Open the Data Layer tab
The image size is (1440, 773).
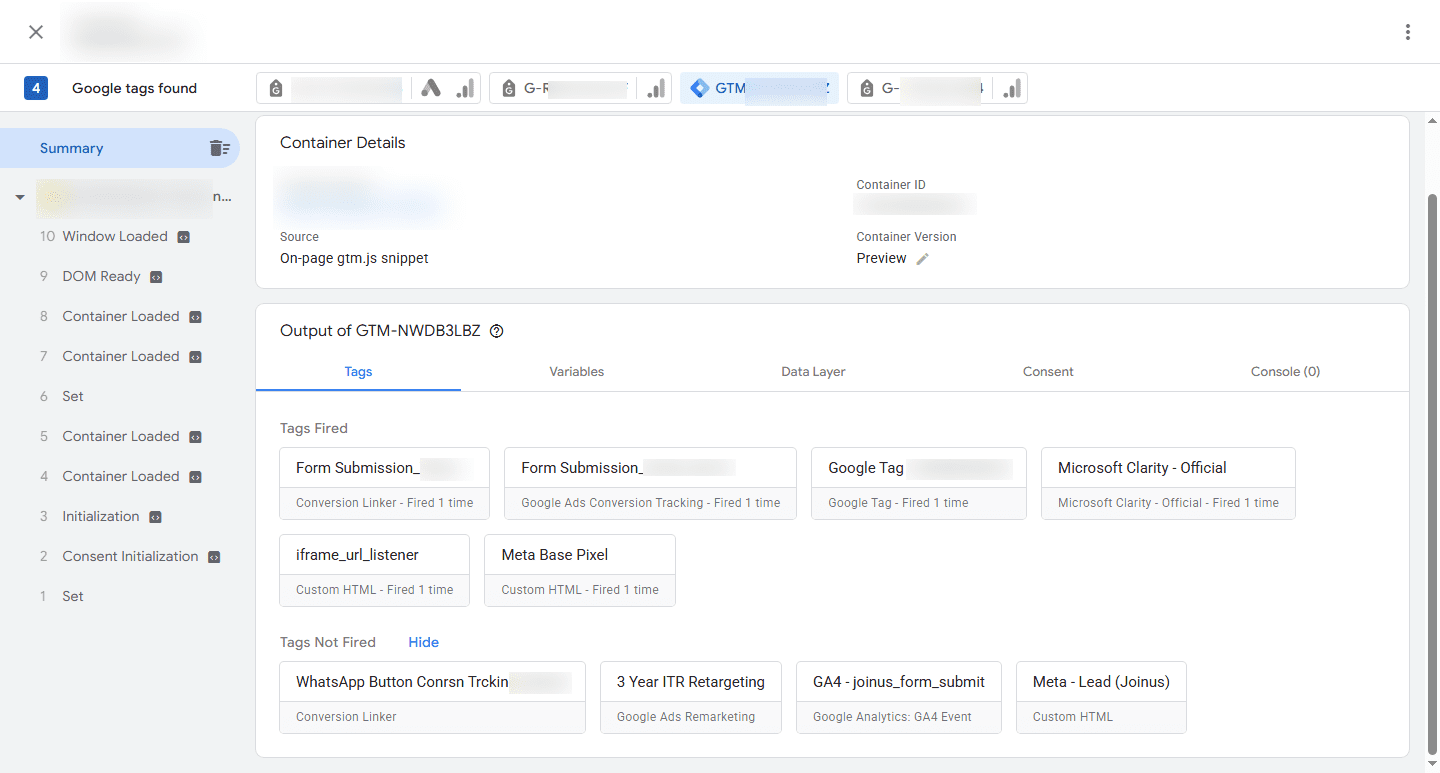(813, 371)
